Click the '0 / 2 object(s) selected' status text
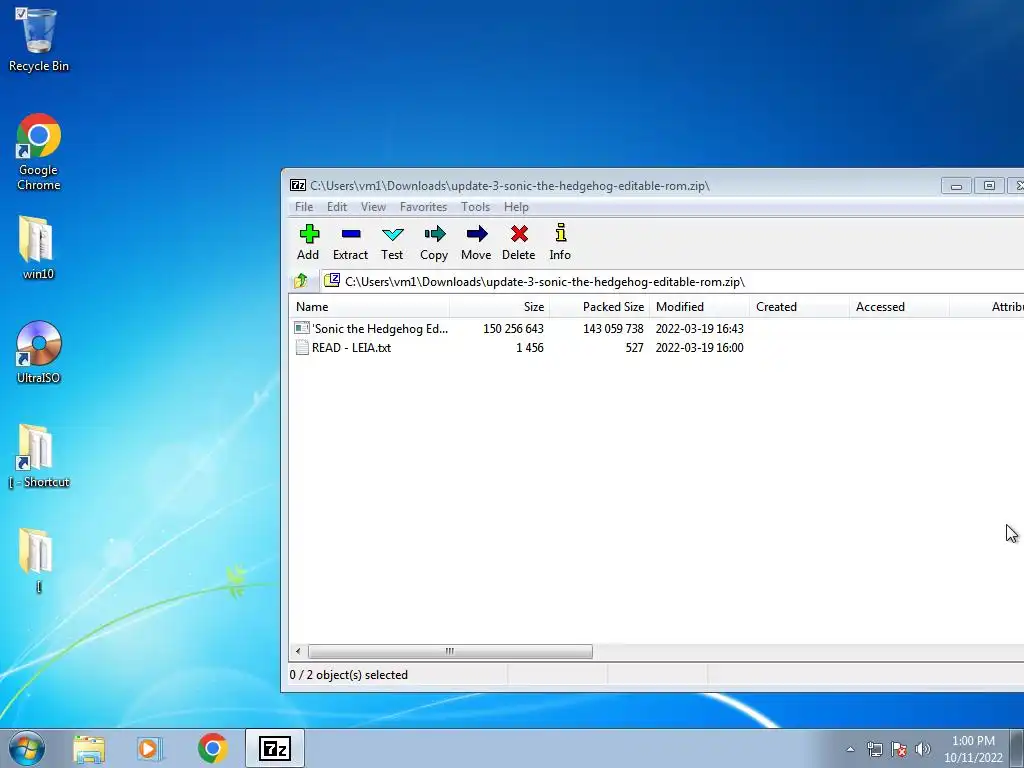Image resolution: width=1024 pixels, height=768 pixels. [349, 675]
